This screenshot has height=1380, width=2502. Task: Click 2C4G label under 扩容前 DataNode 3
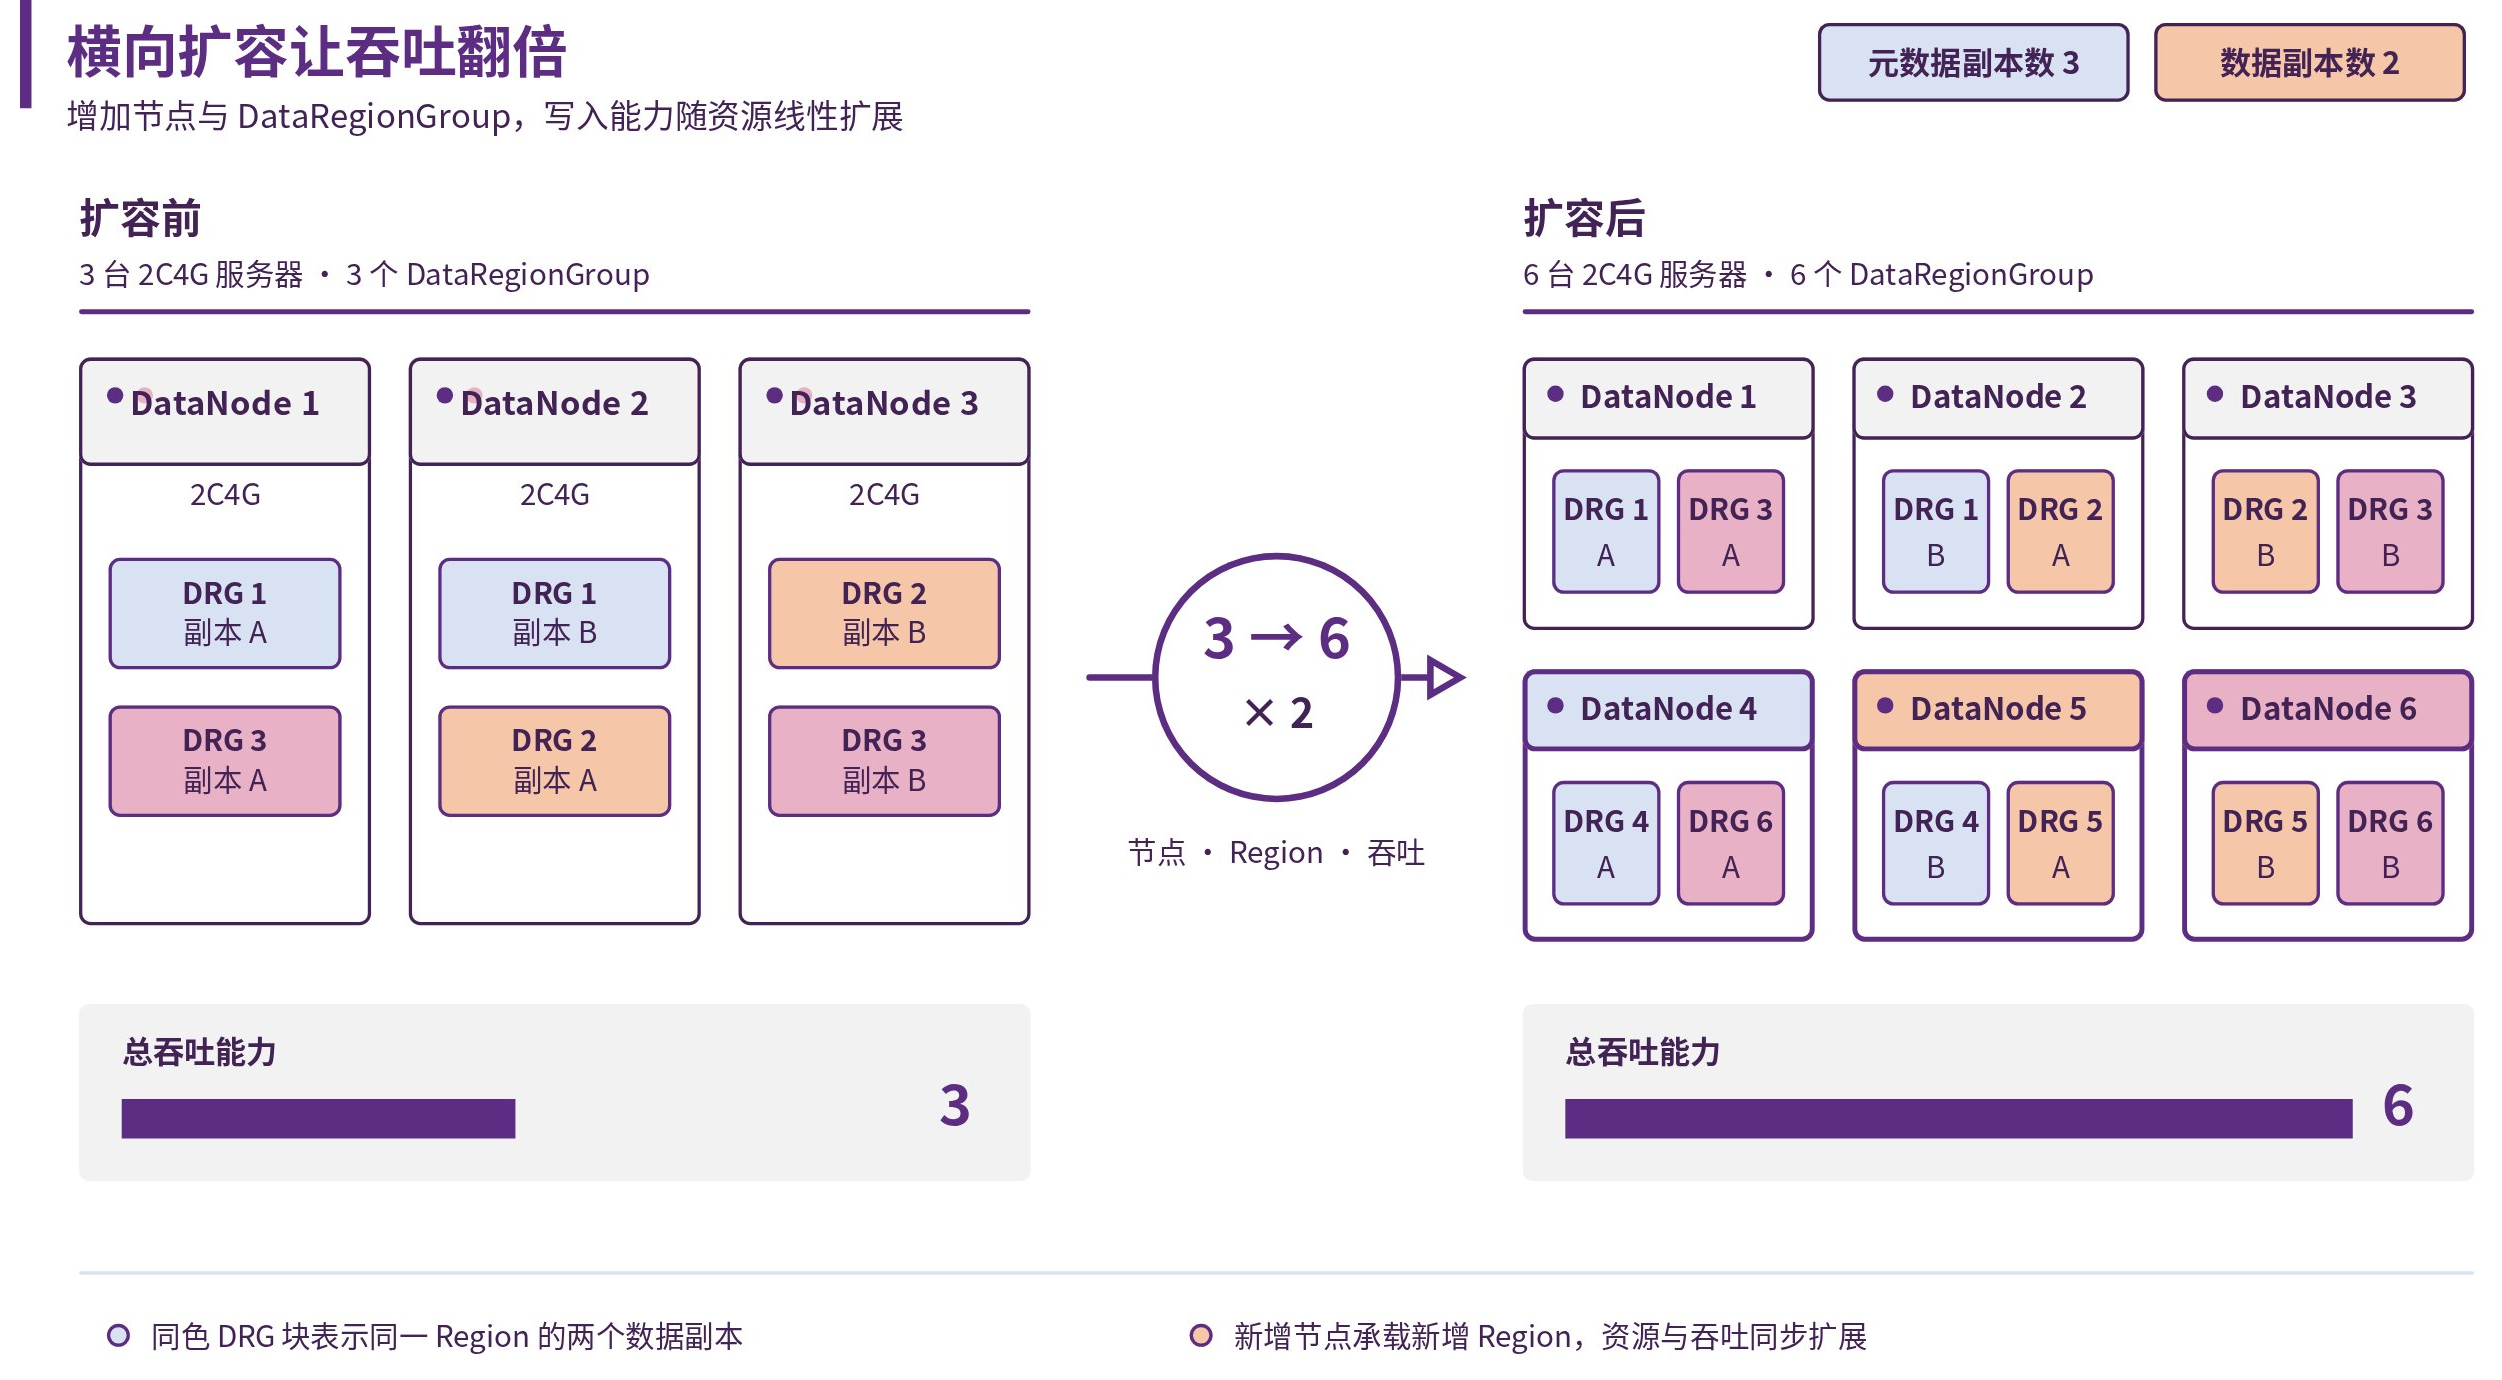(x=884, y=495)
